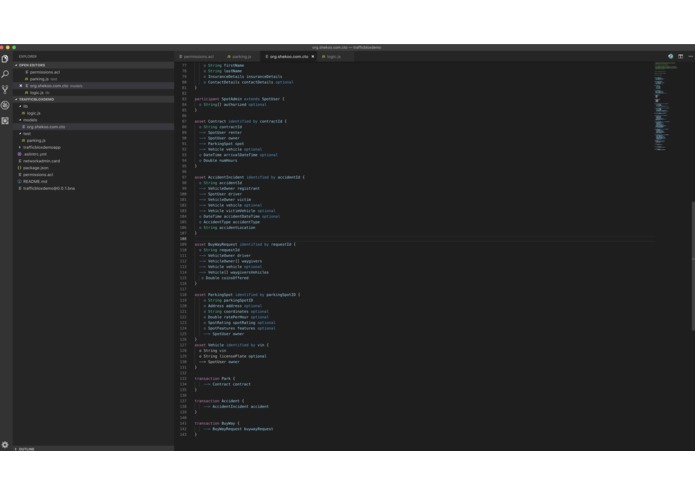Open the Search view in activity bar
Image resolution: width=695 pixels, height=494 pixels.
tap(5, 74)
